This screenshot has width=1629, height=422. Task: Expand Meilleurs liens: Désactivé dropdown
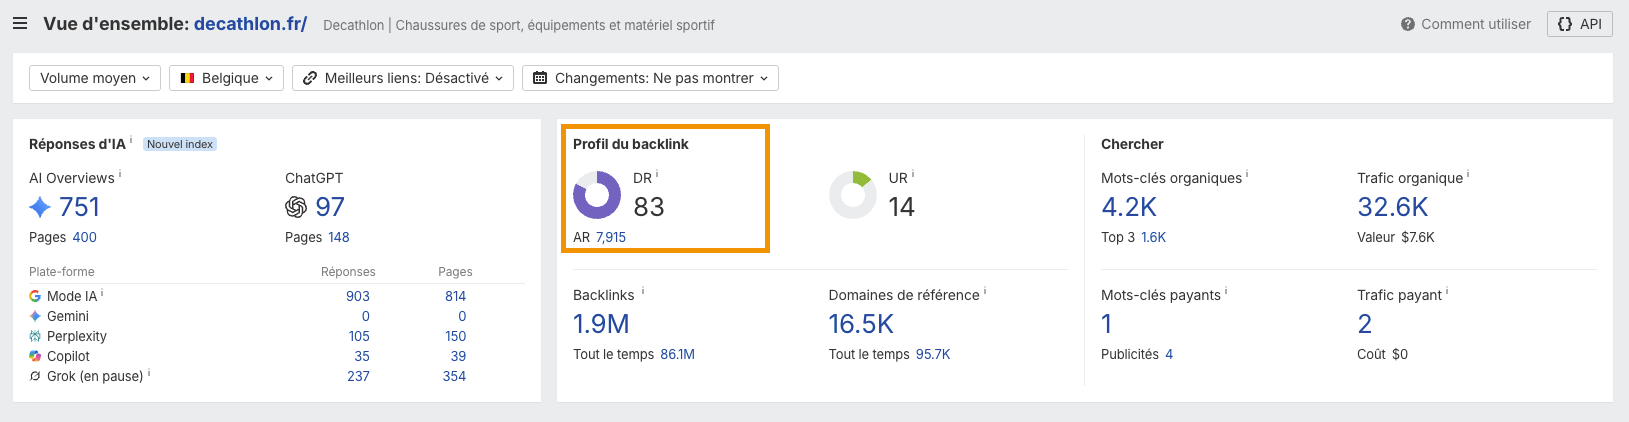[403, 78]
